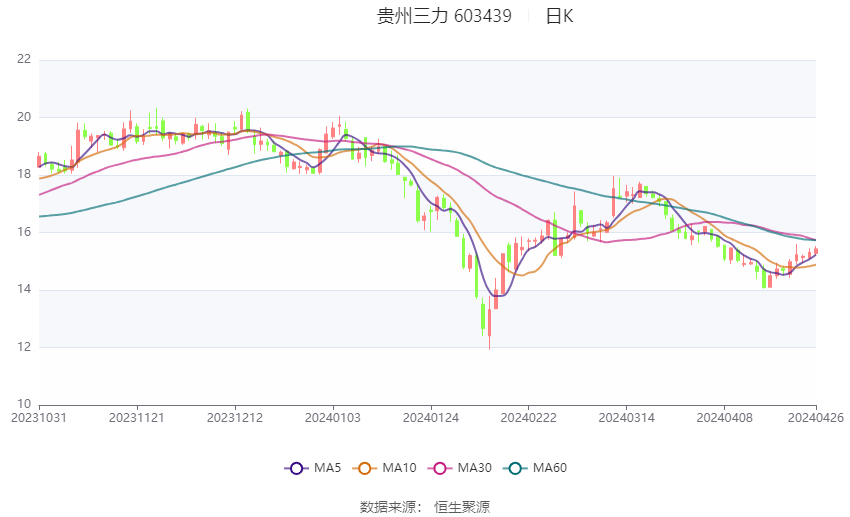Toggle the MA60 legend circle icon
Viewport: 850px width, 517px height.
pos(515,468)
